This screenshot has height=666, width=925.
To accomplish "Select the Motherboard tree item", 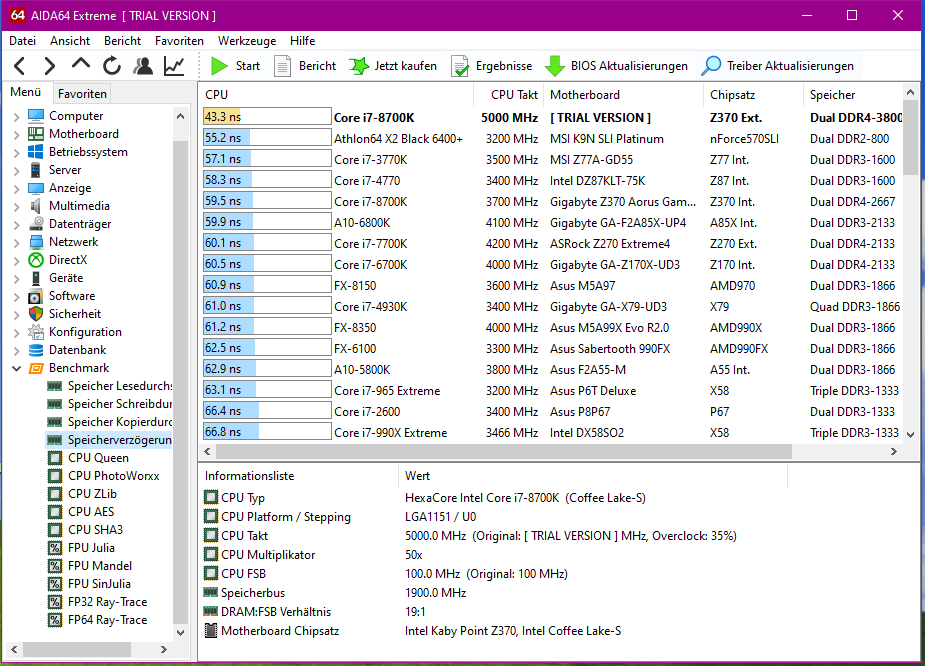I will (x=84, y=134).
